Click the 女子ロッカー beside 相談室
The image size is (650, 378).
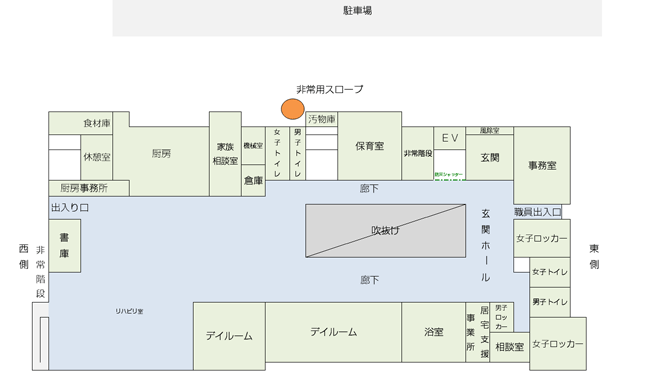coord(558,344)
